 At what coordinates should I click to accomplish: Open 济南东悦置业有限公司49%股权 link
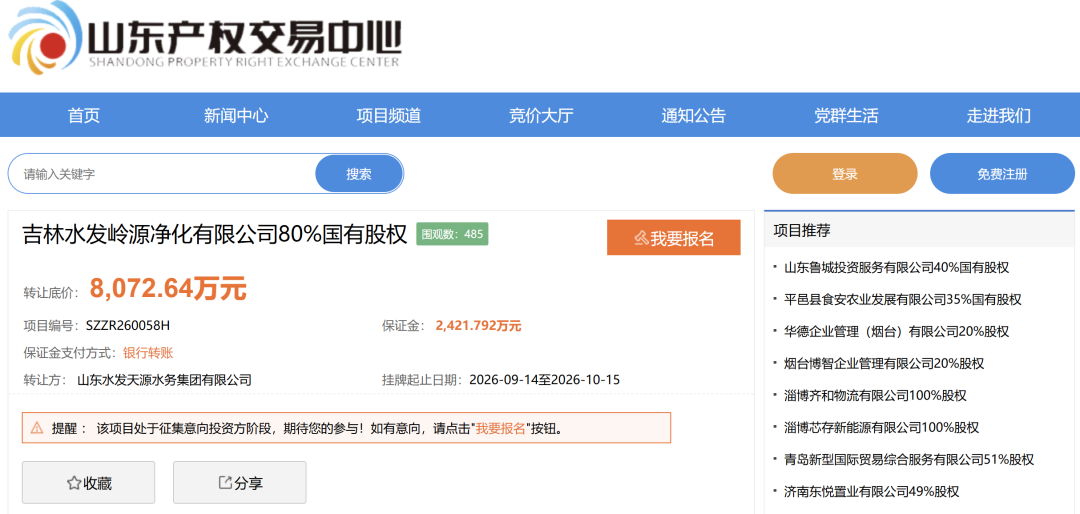(871, 491)
